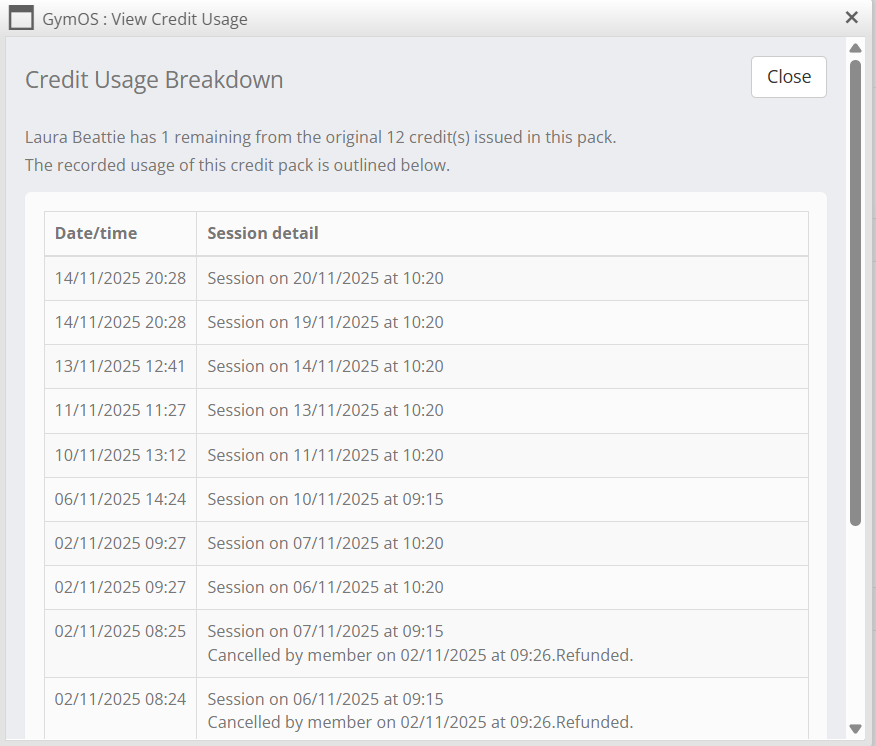The width and height of the screenshot is (876, 746).
Task: Click the scrollbar down arrow
Action: click(855, 728)
